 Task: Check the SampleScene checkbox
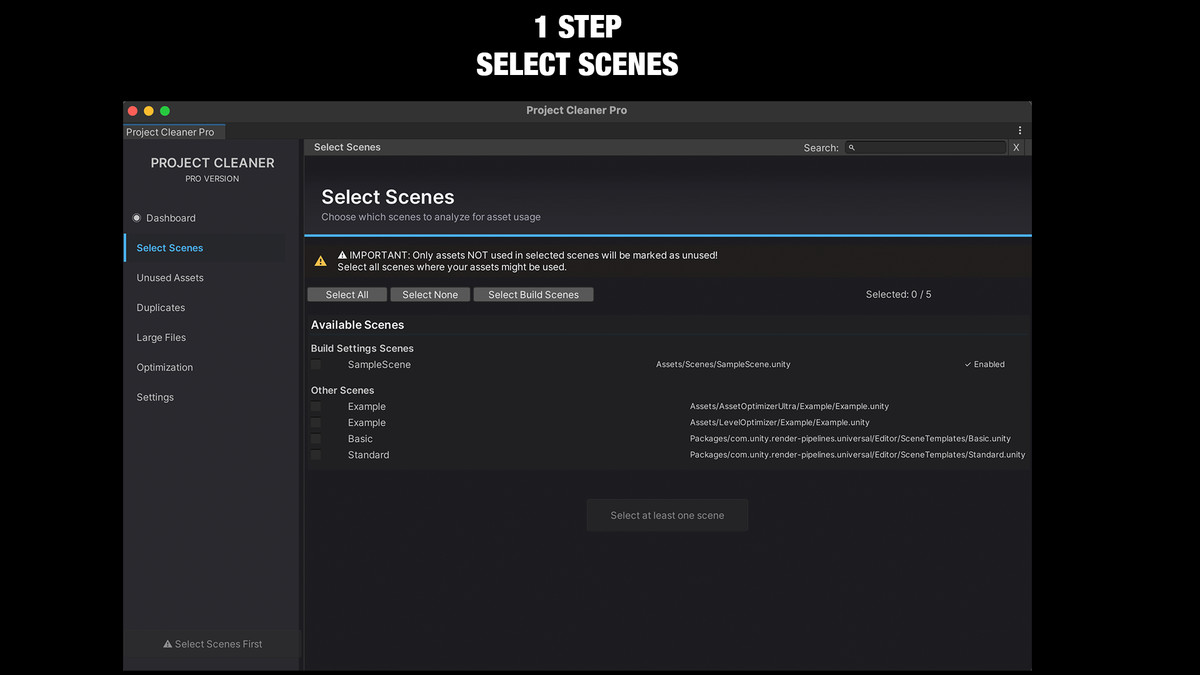[316, 364]
